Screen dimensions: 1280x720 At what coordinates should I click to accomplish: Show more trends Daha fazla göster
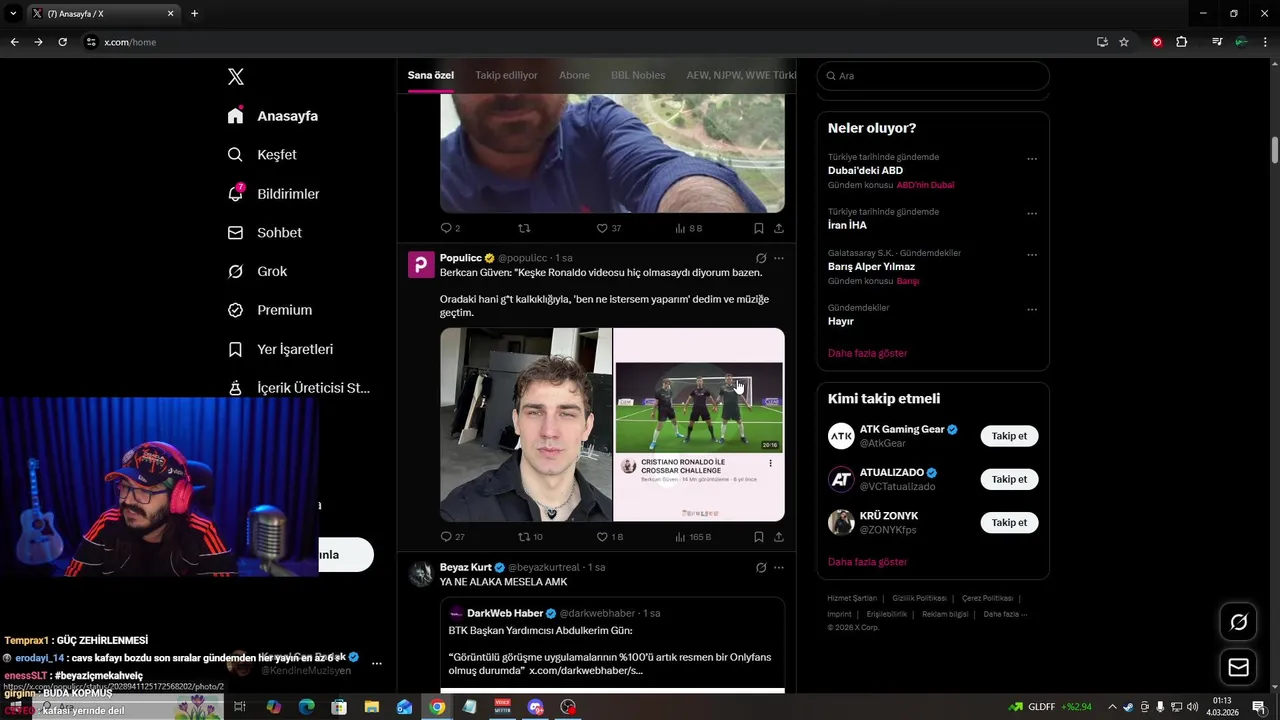tap(867, 353)
